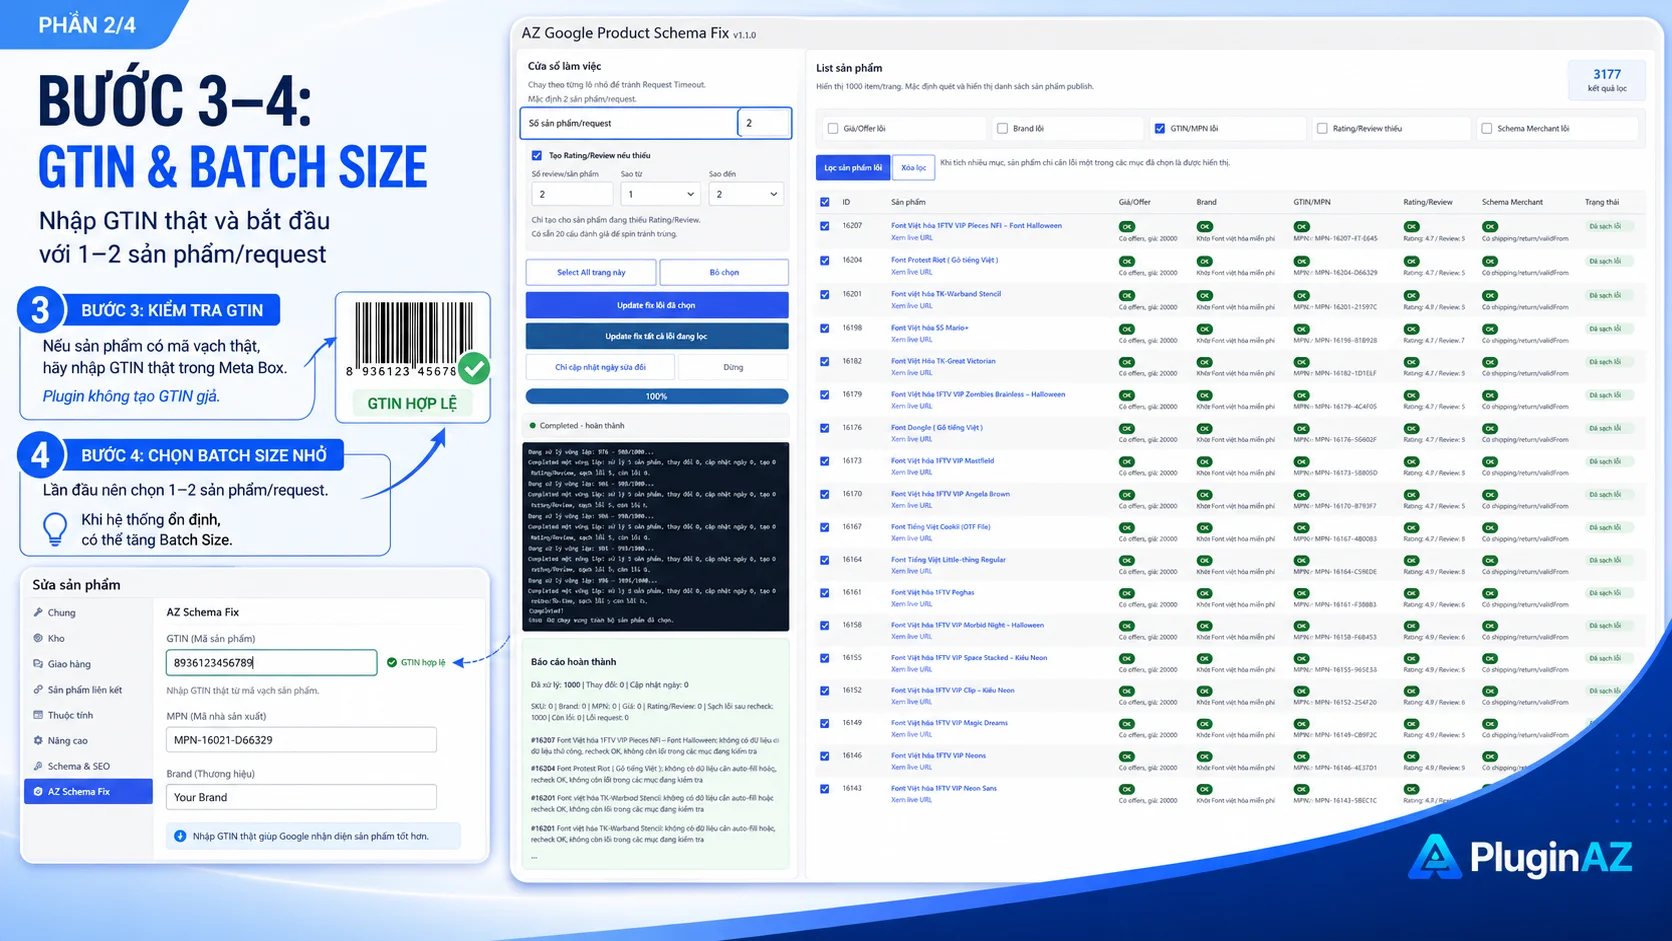The width and height of the screenshot is (1672, 941).
Task: Toggle Tạo Rating/Review nếu thiếu checkbox
Action: click(537, 155)
